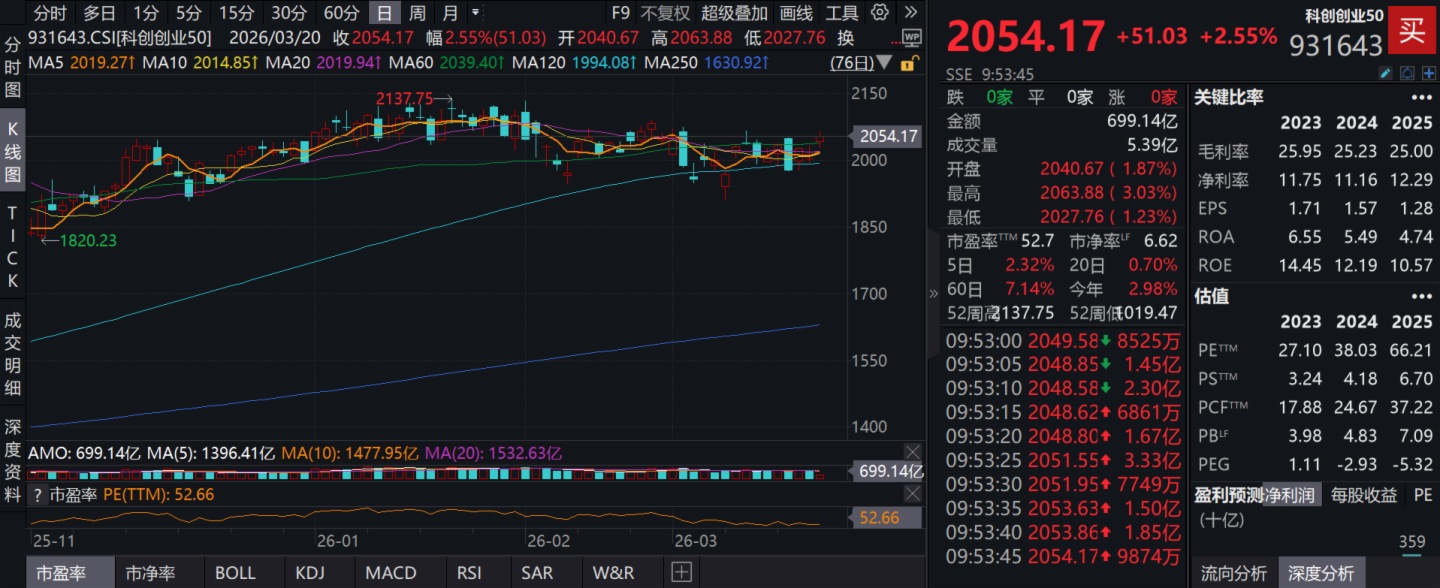Click the WP monitor icon
The image size is (1440, 588).
coord(911,38)
